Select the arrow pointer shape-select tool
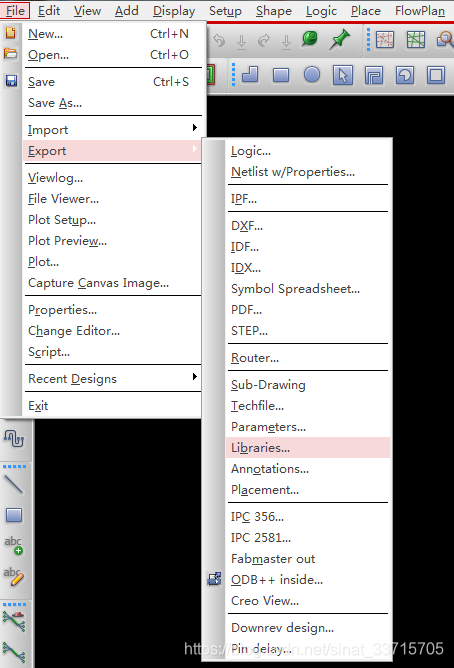Image resolution: width=454 pixels, height=668 pixels. click(342, 75)
